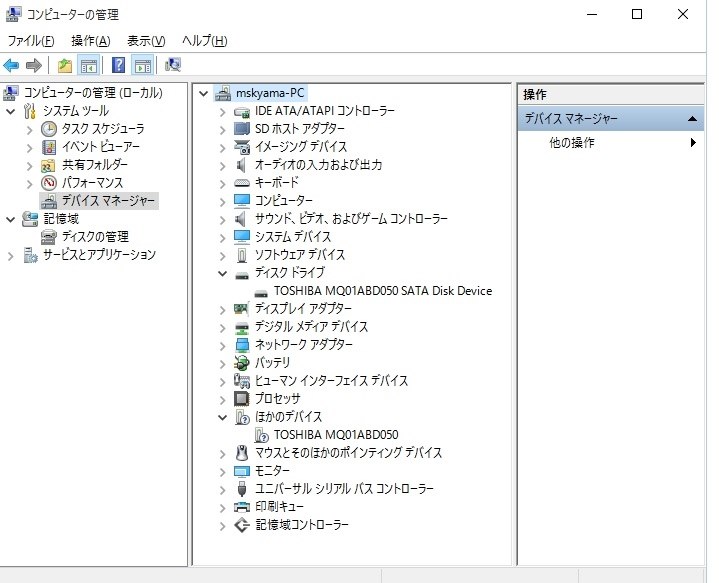The height and width of the screenshot is (583, 719).
Task: Click the イベント ビューアー icon
Action: coord(49,147)
